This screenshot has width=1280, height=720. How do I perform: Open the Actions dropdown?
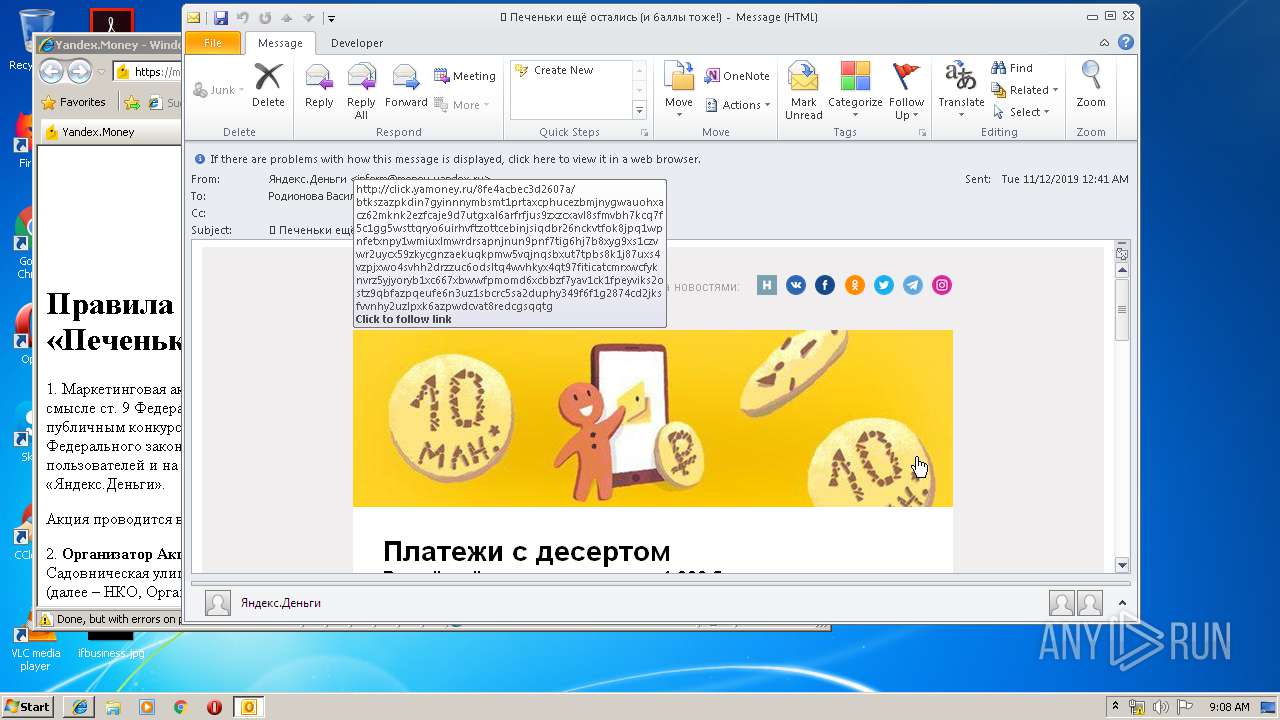738,105
